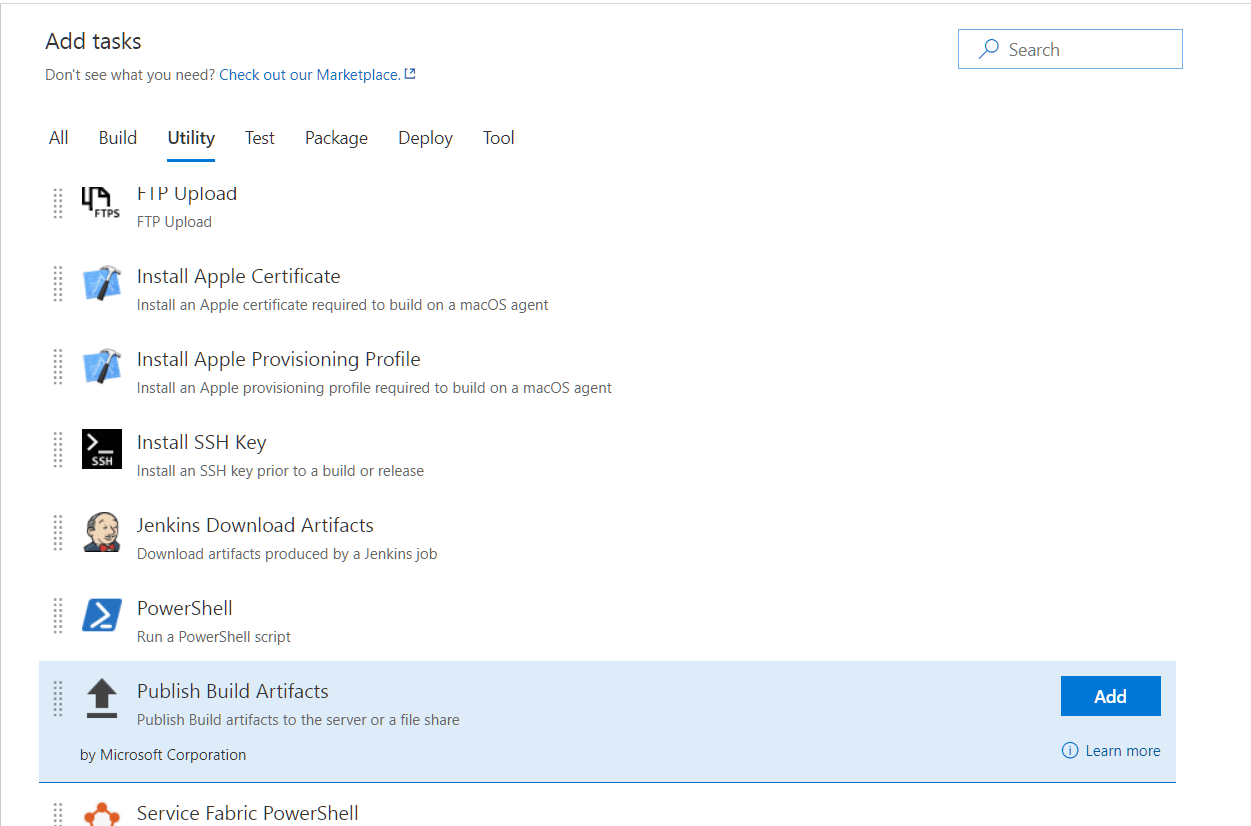Add the Publish Build Artifacts task
The width and height of the screenshot is (1251, 826).
[1111, 696]
